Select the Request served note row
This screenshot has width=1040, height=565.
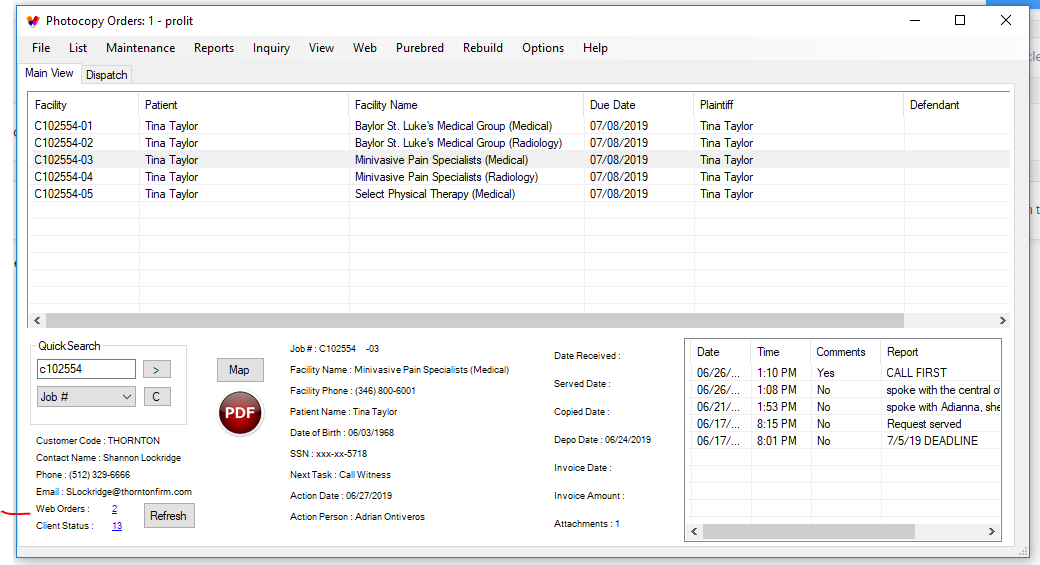coord(846,424)
